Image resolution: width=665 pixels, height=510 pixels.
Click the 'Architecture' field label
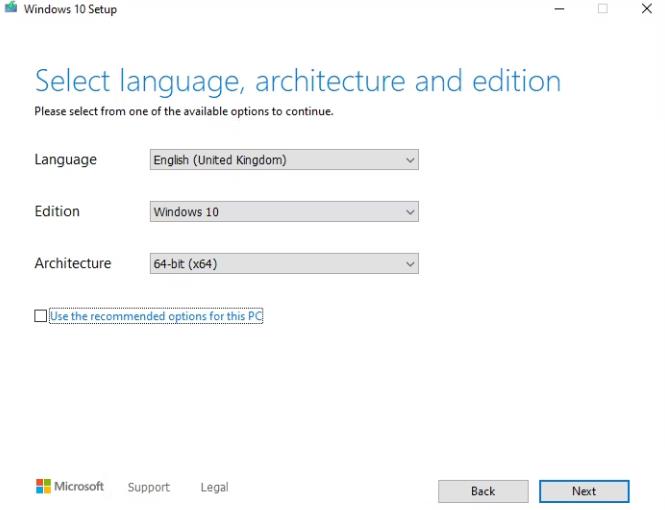pos(73,263)
